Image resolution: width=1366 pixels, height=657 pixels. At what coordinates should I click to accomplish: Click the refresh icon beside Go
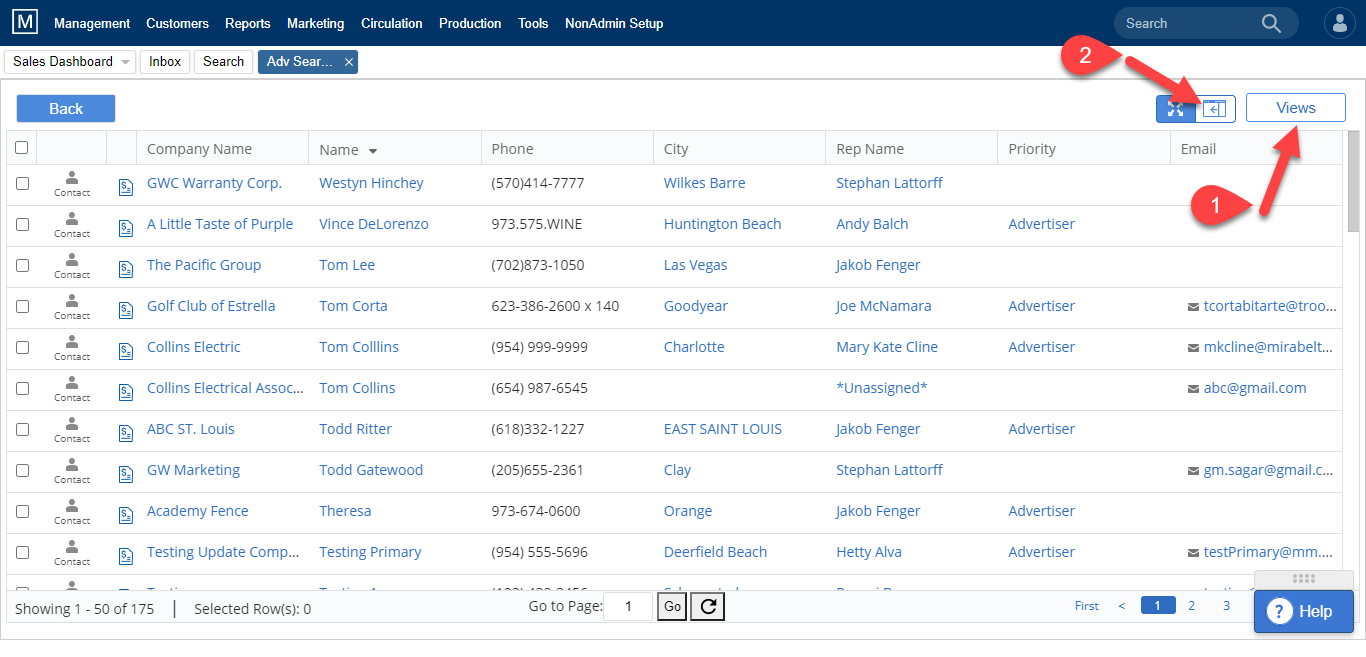[707, 606]
